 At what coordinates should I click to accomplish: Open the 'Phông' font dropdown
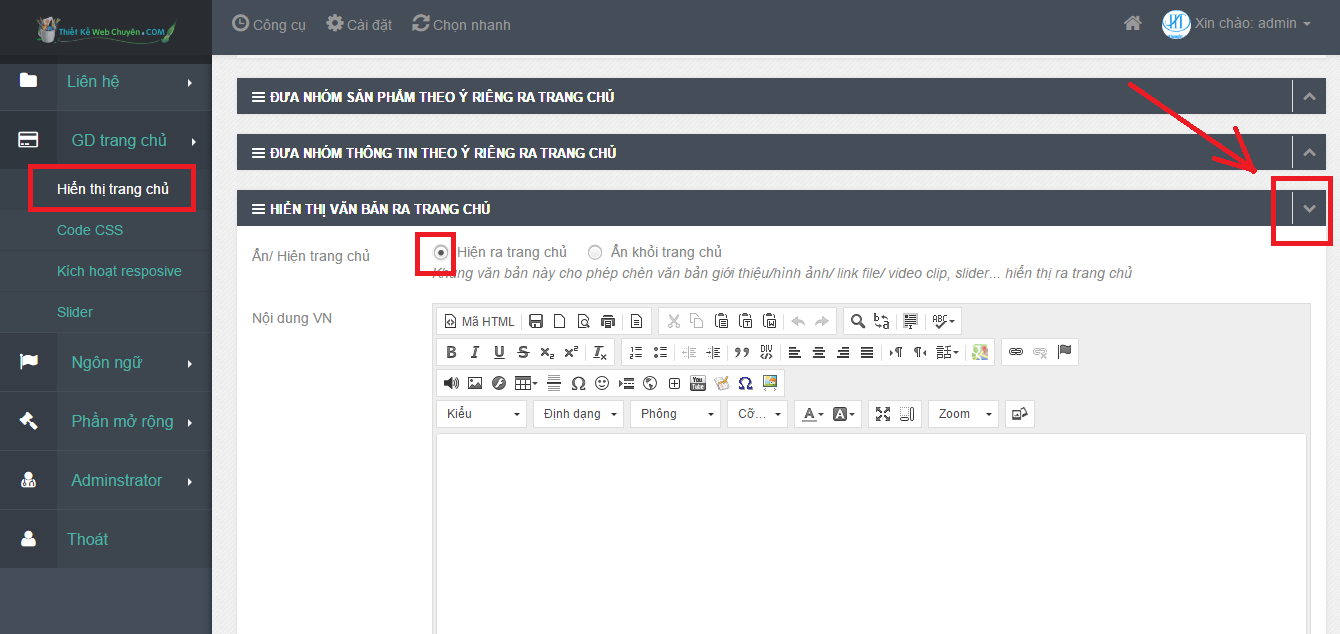[x=675, y=414]
